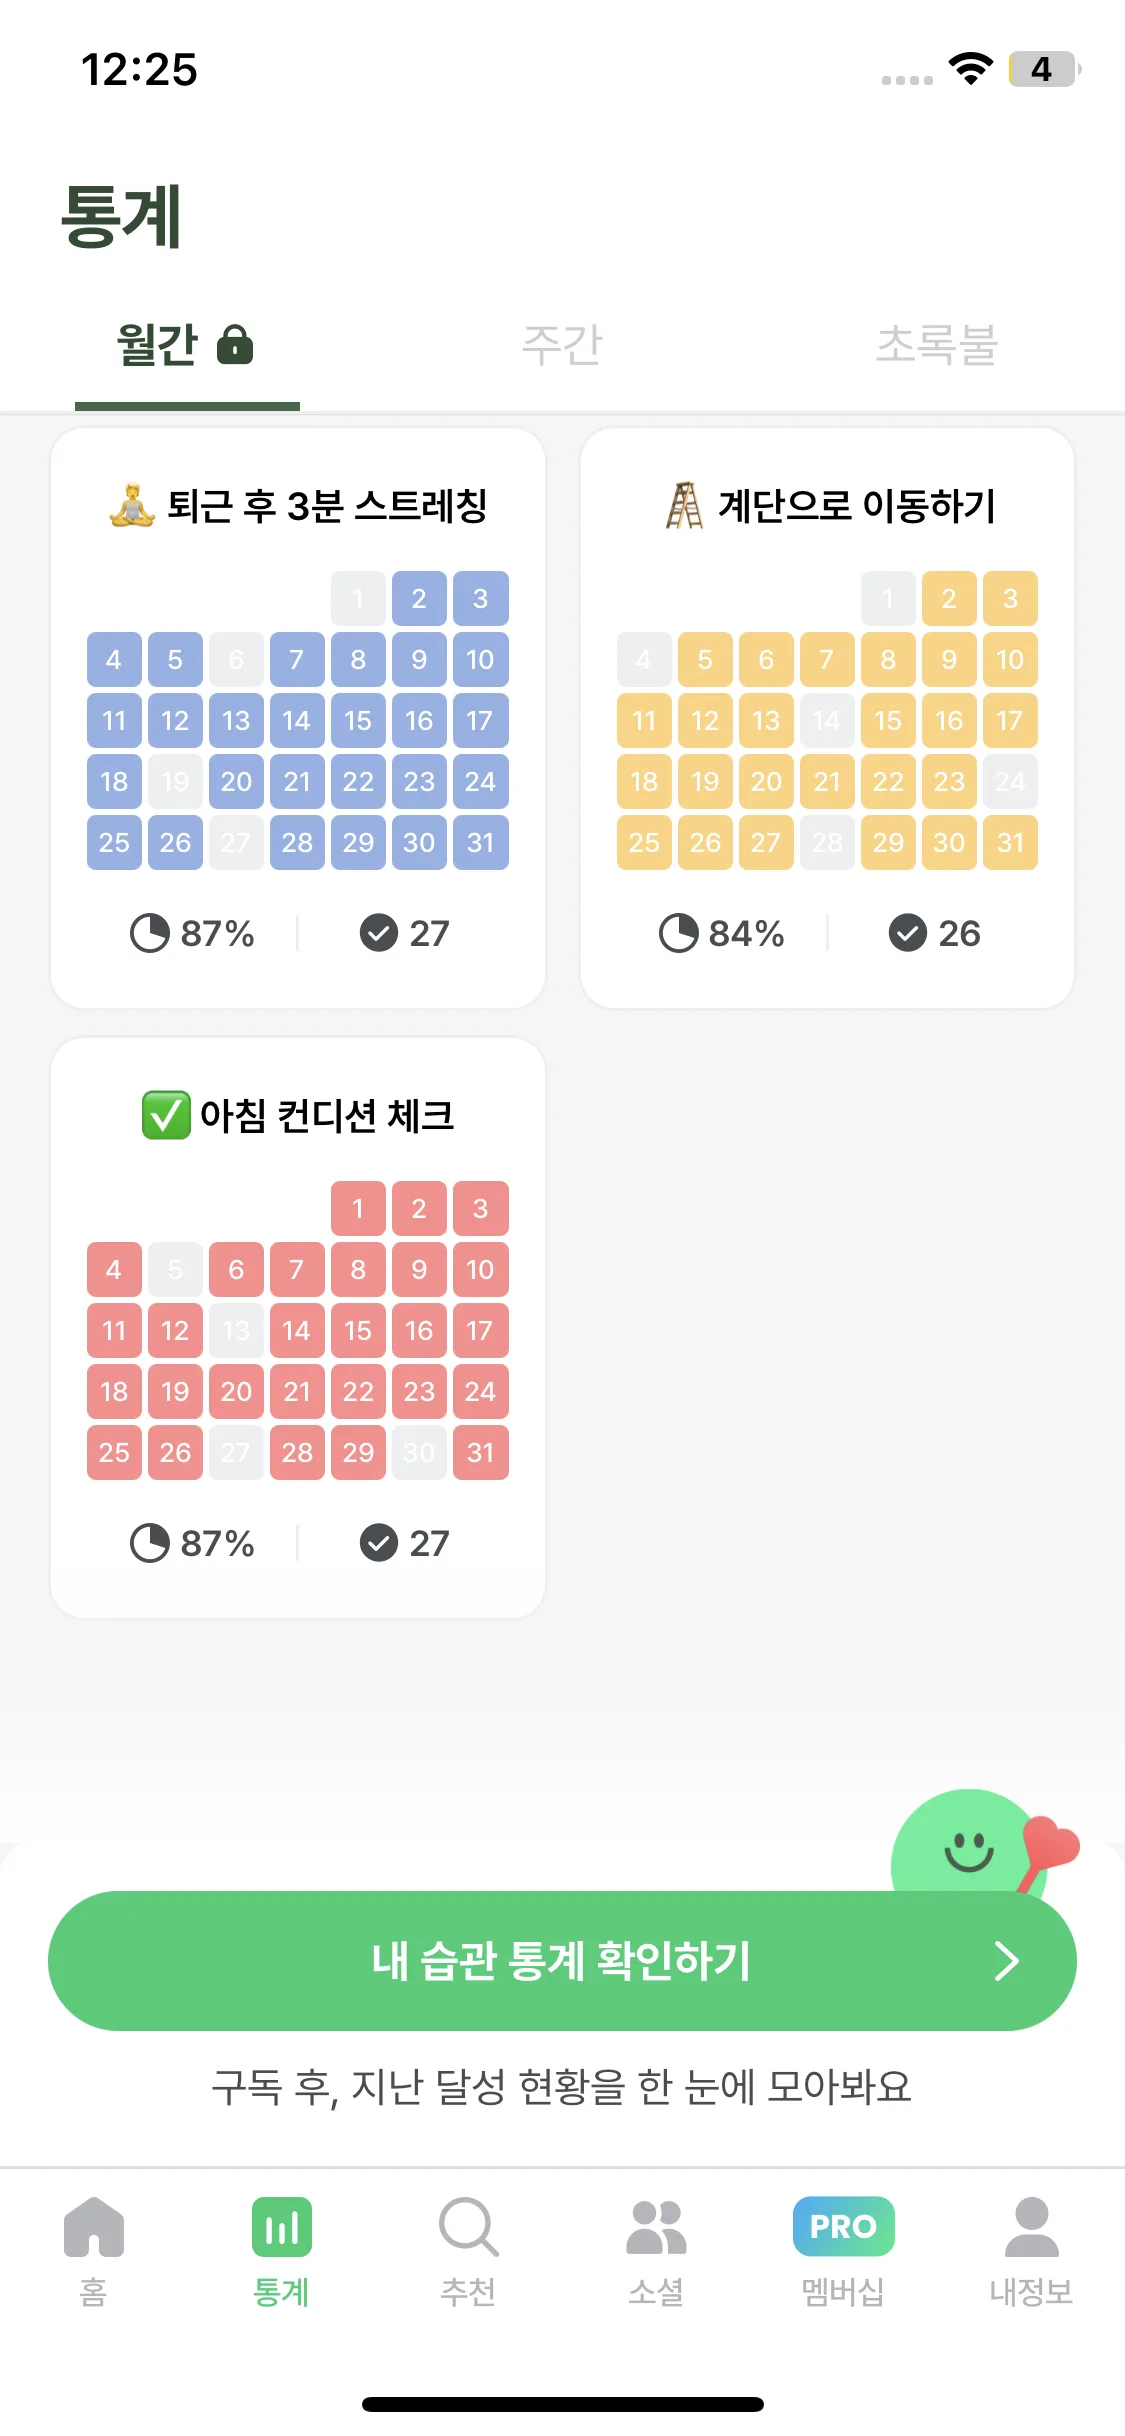Open 계단으로 이동하기 habit title

click(x=828, y=506)
